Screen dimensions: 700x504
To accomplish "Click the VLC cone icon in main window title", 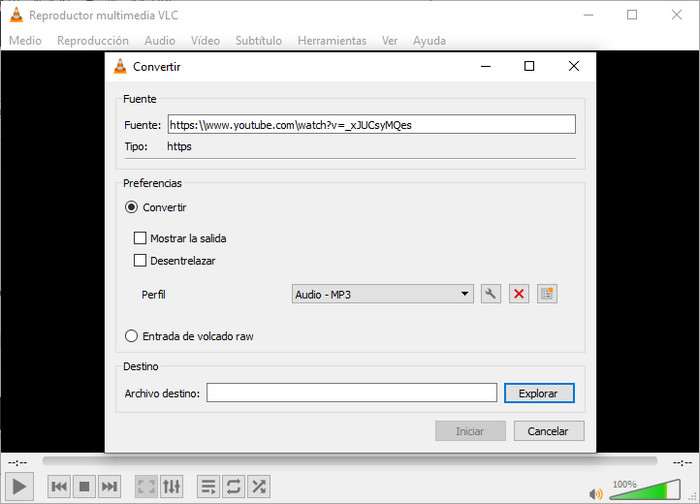I will pyautogui.click(x=17, y=15).
